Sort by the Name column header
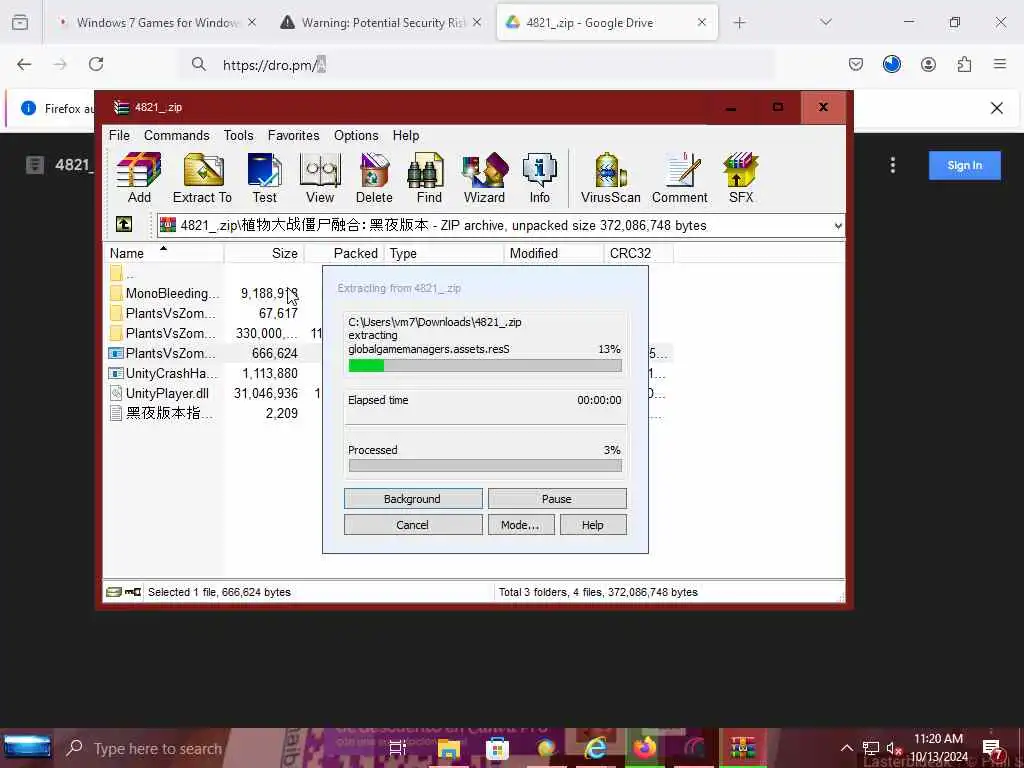 tap(163, 253)
